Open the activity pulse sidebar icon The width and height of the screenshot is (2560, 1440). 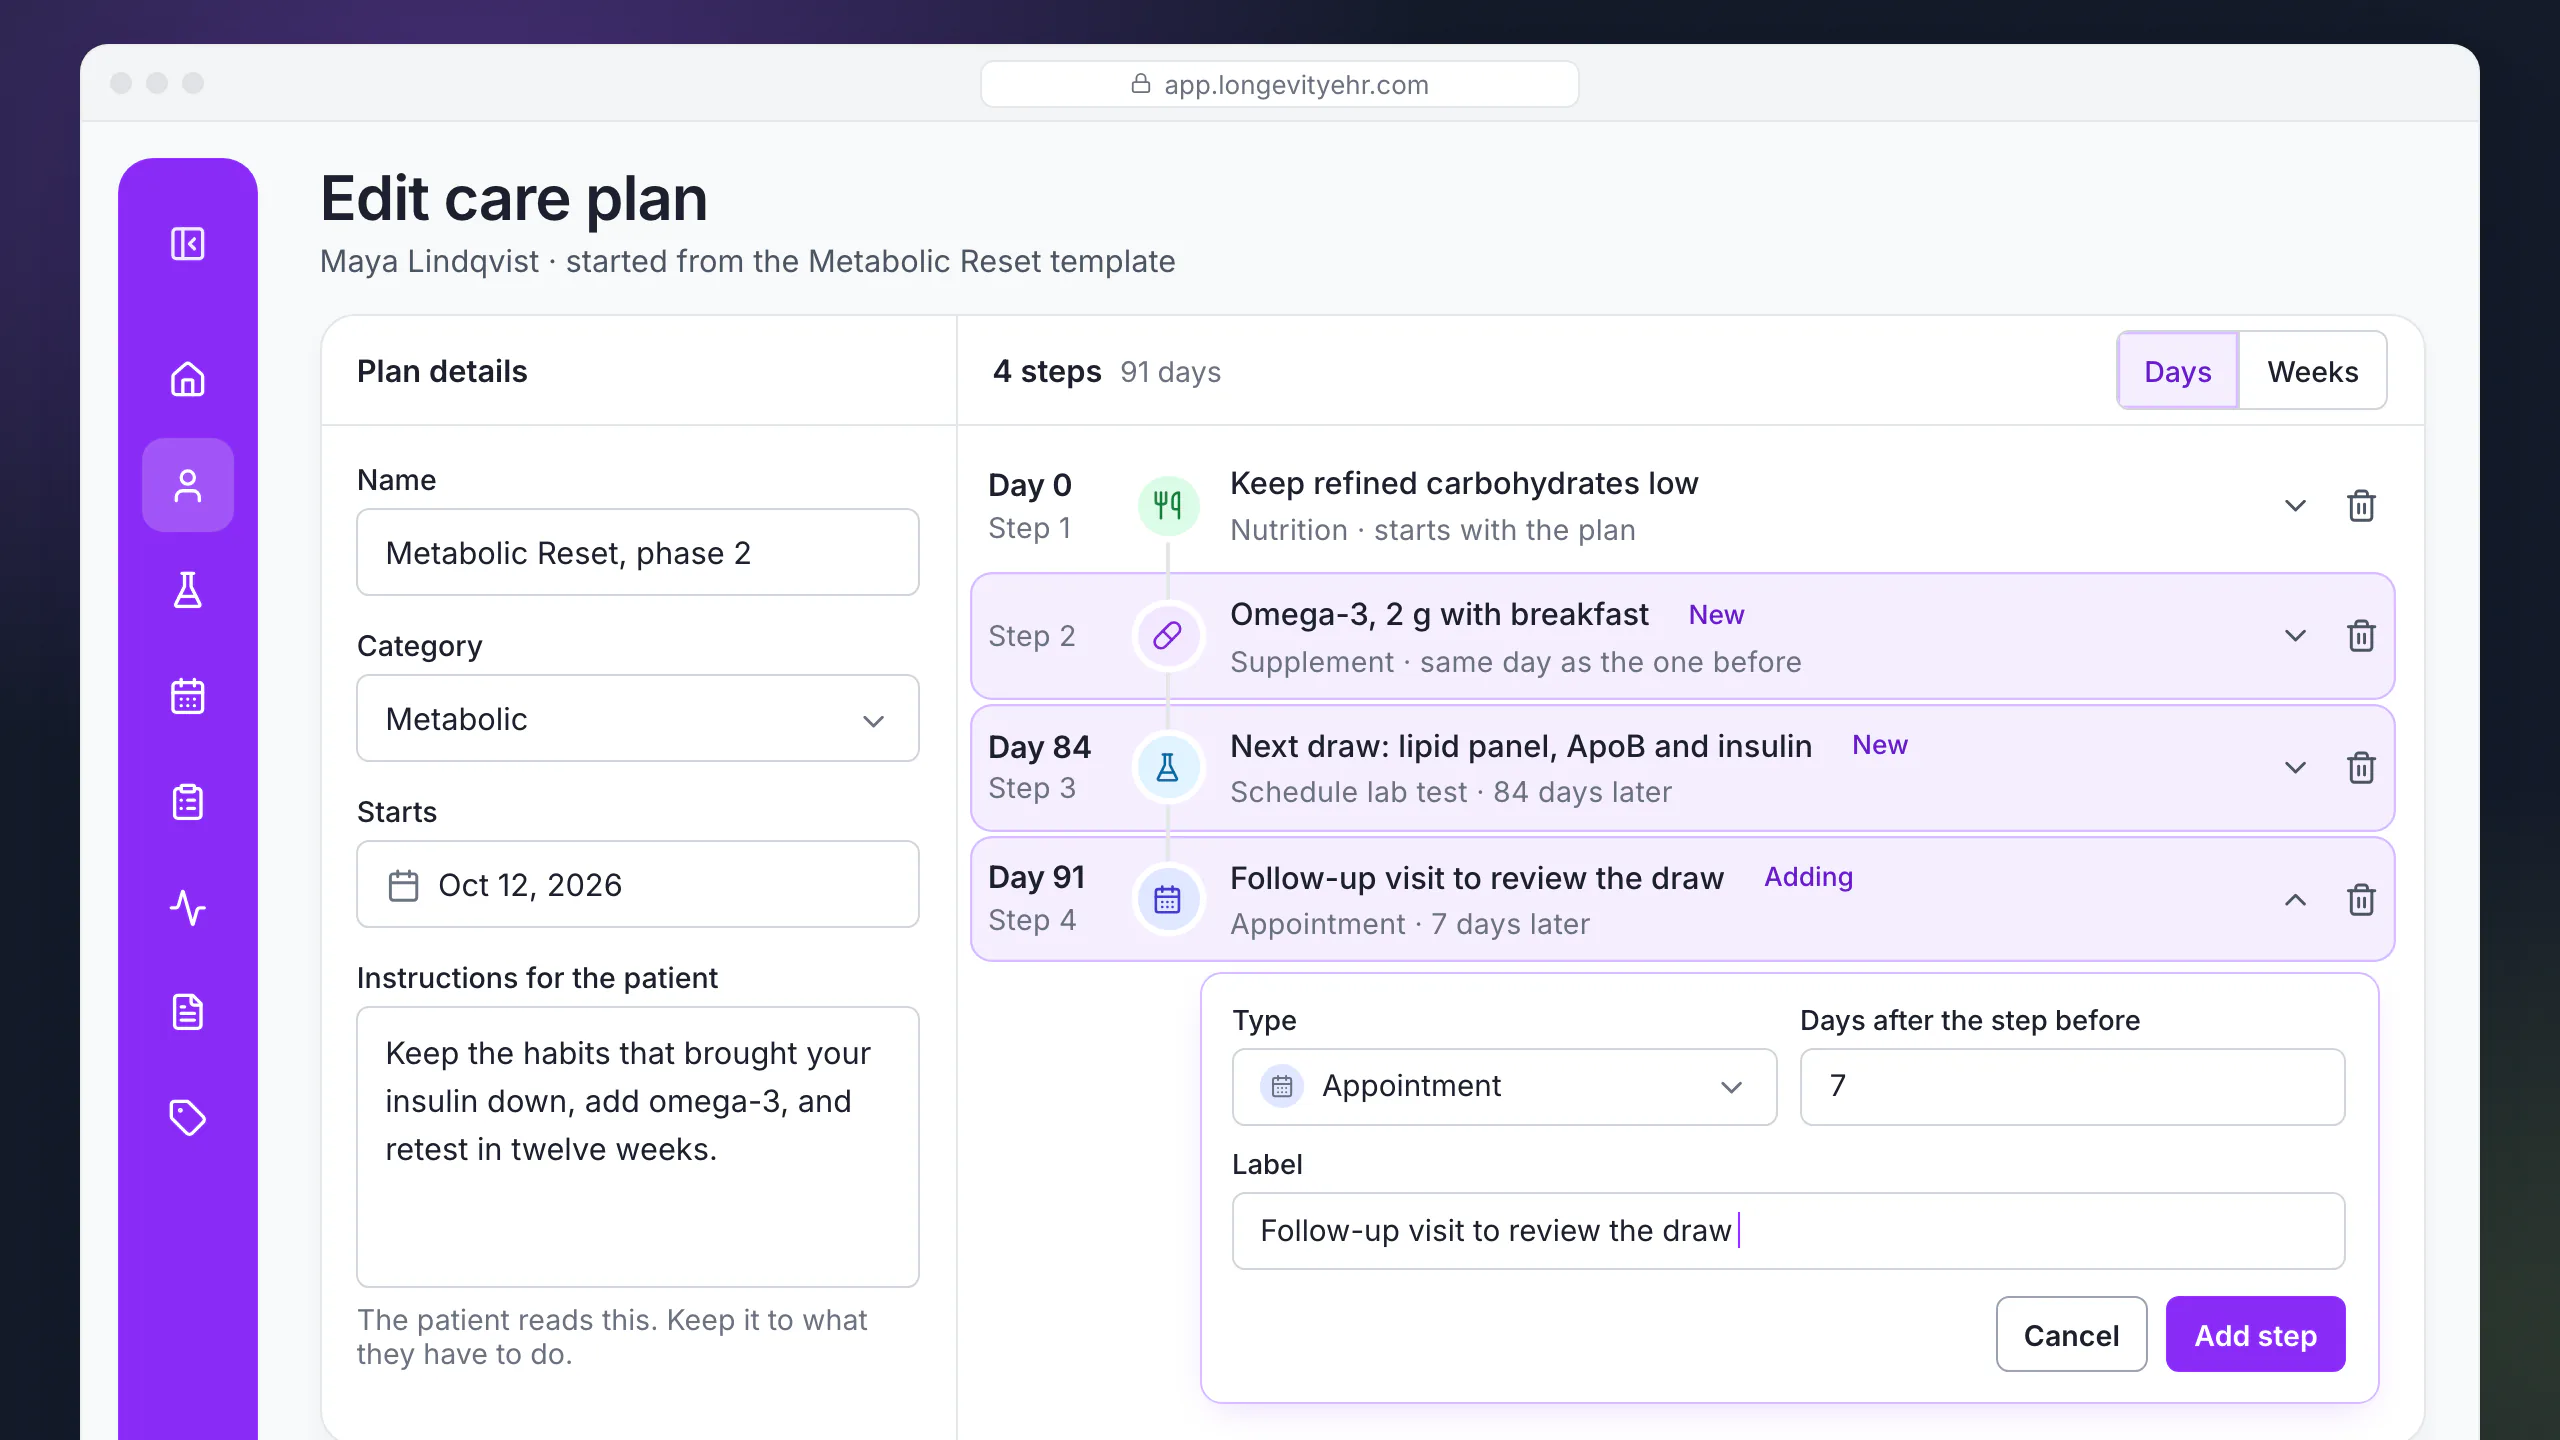pos(188,907)
